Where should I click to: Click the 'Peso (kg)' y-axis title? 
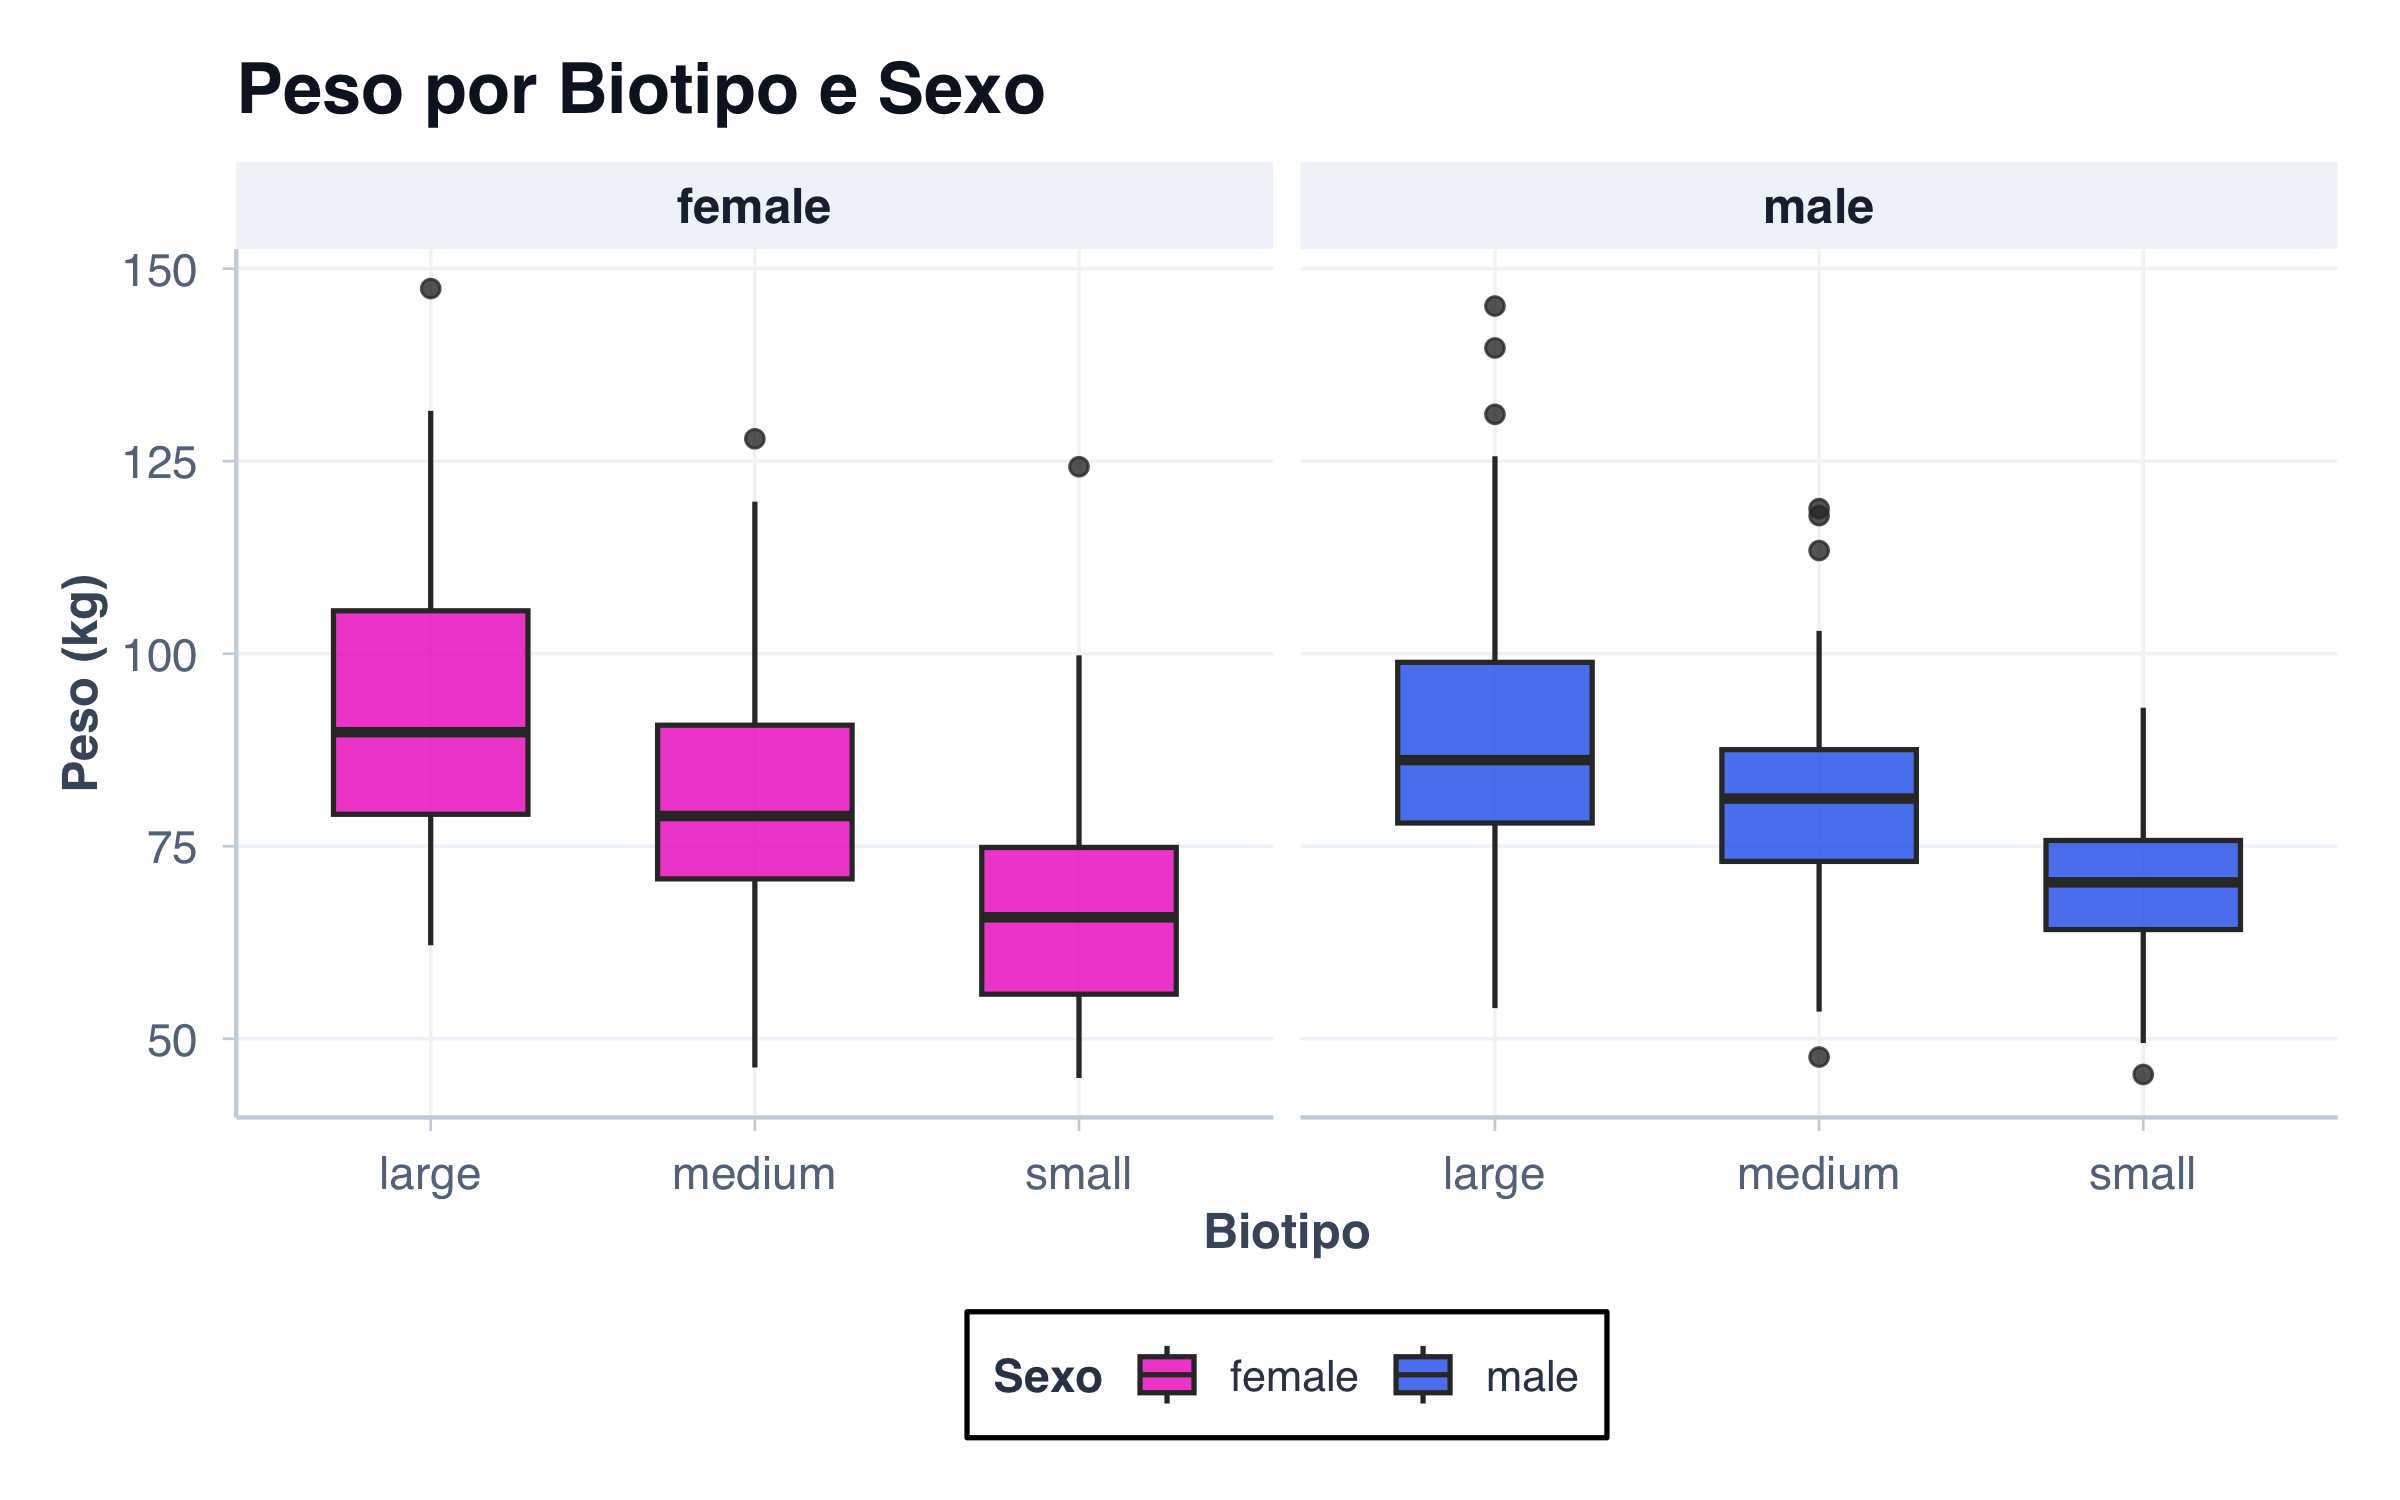click(82, 683)
